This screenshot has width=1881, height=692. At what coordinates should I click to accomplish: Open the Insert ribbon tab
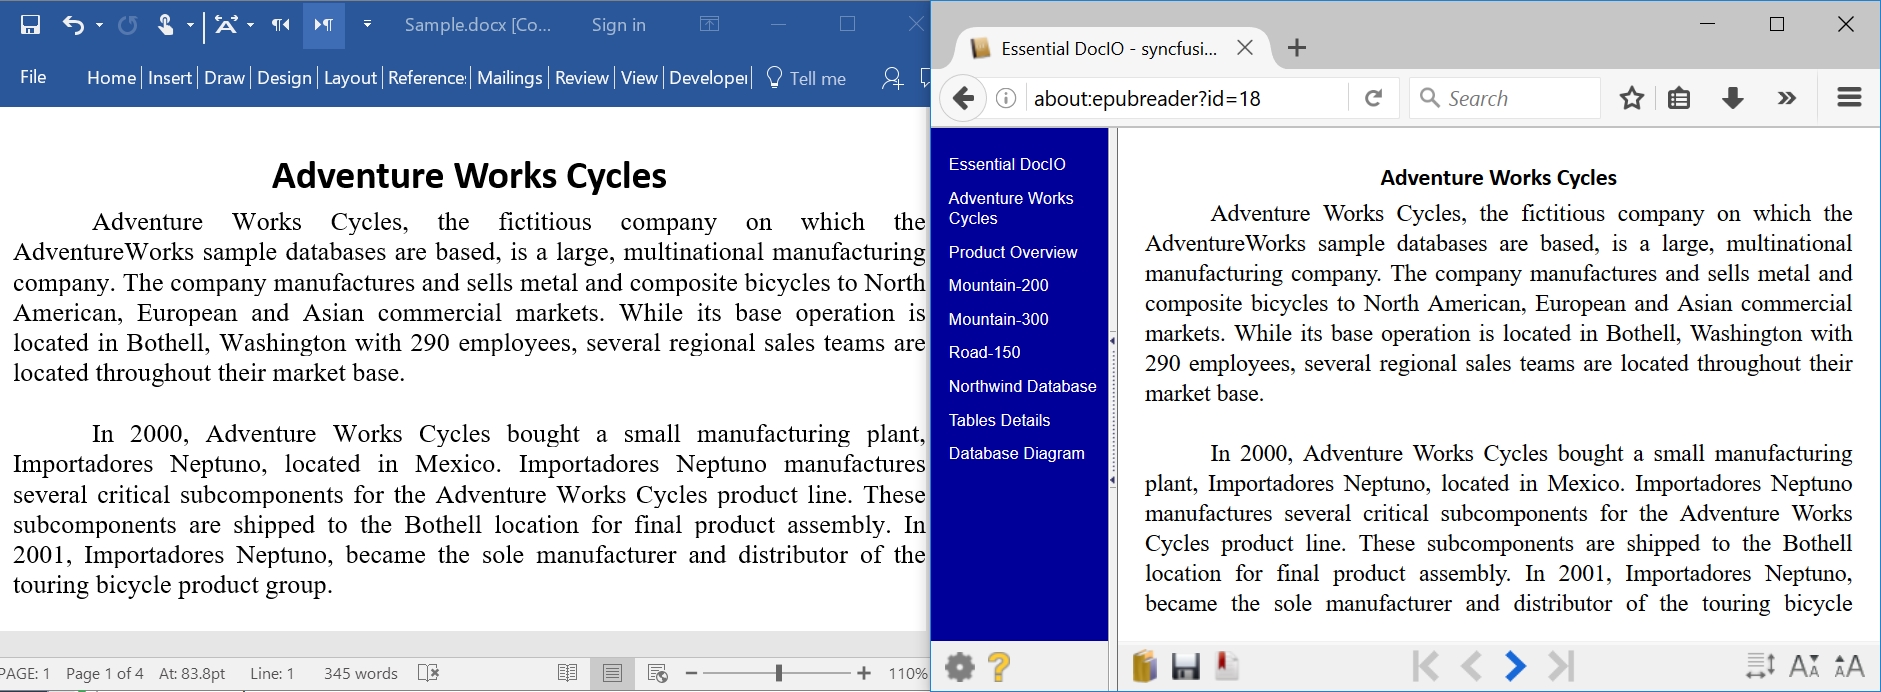pos(169,78)
